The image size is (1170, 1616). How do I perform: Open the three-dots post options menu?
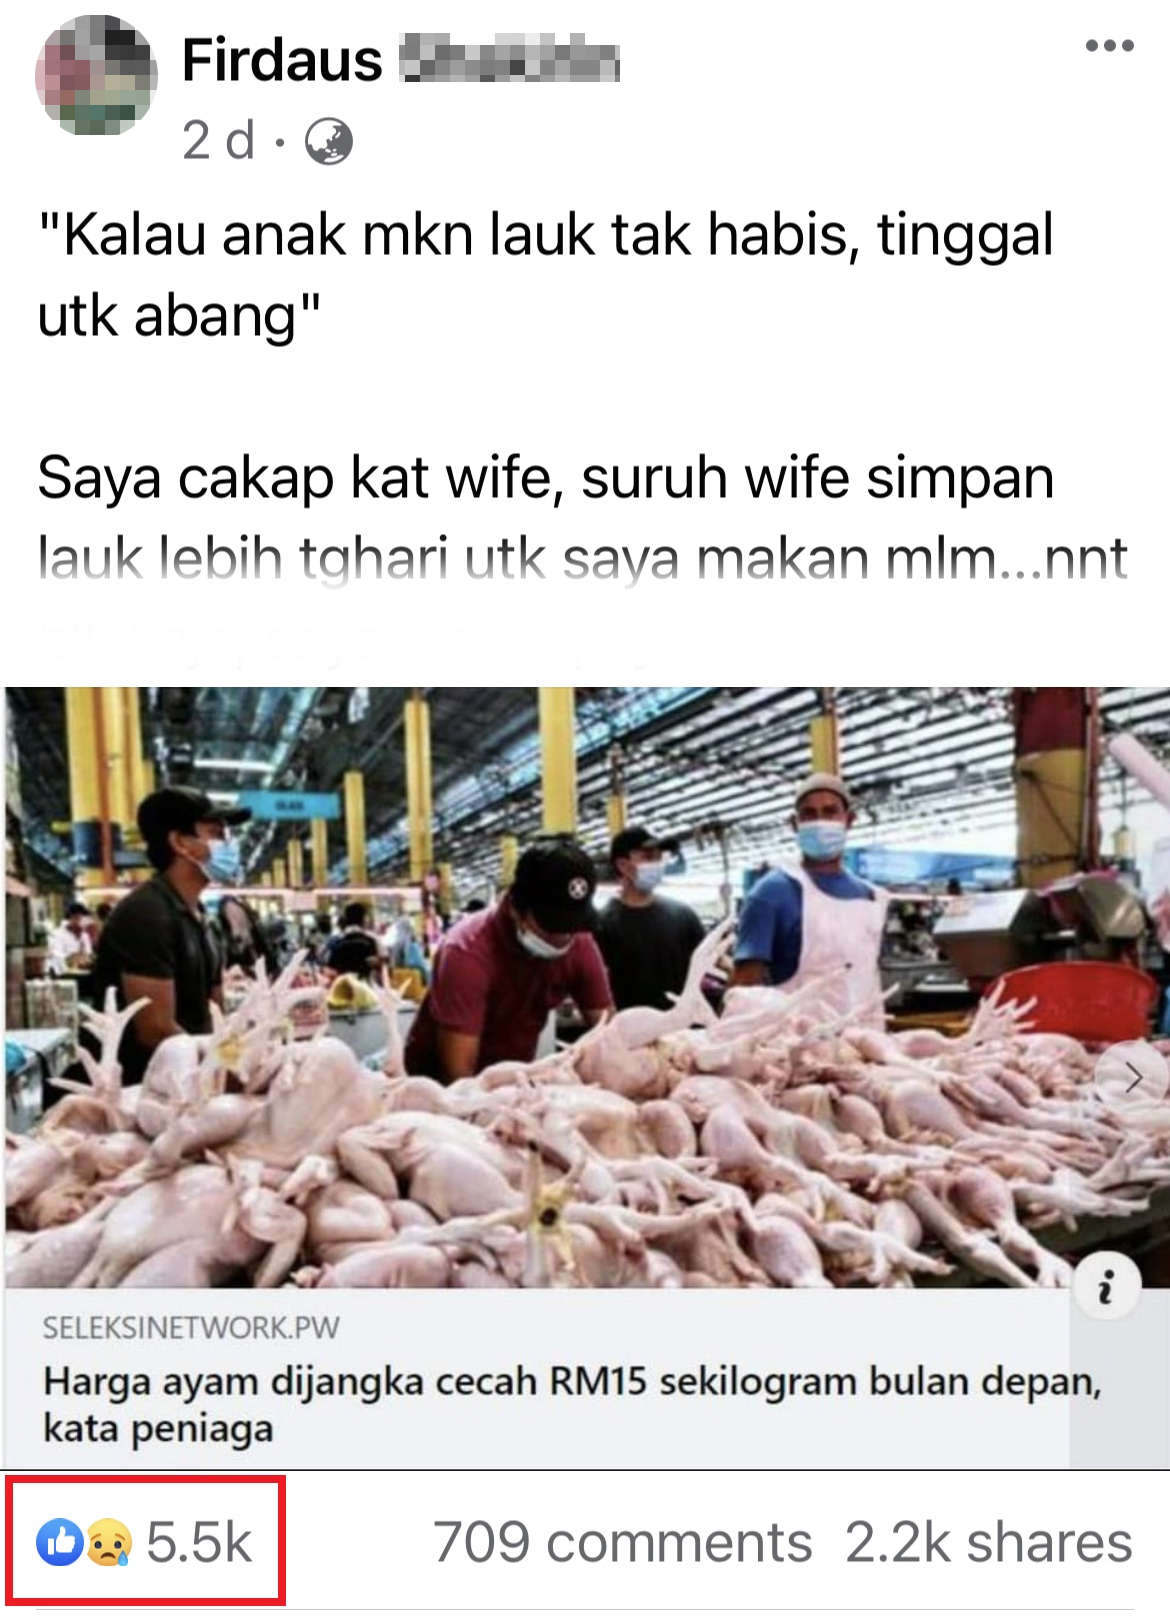(x=1109, y=46)
